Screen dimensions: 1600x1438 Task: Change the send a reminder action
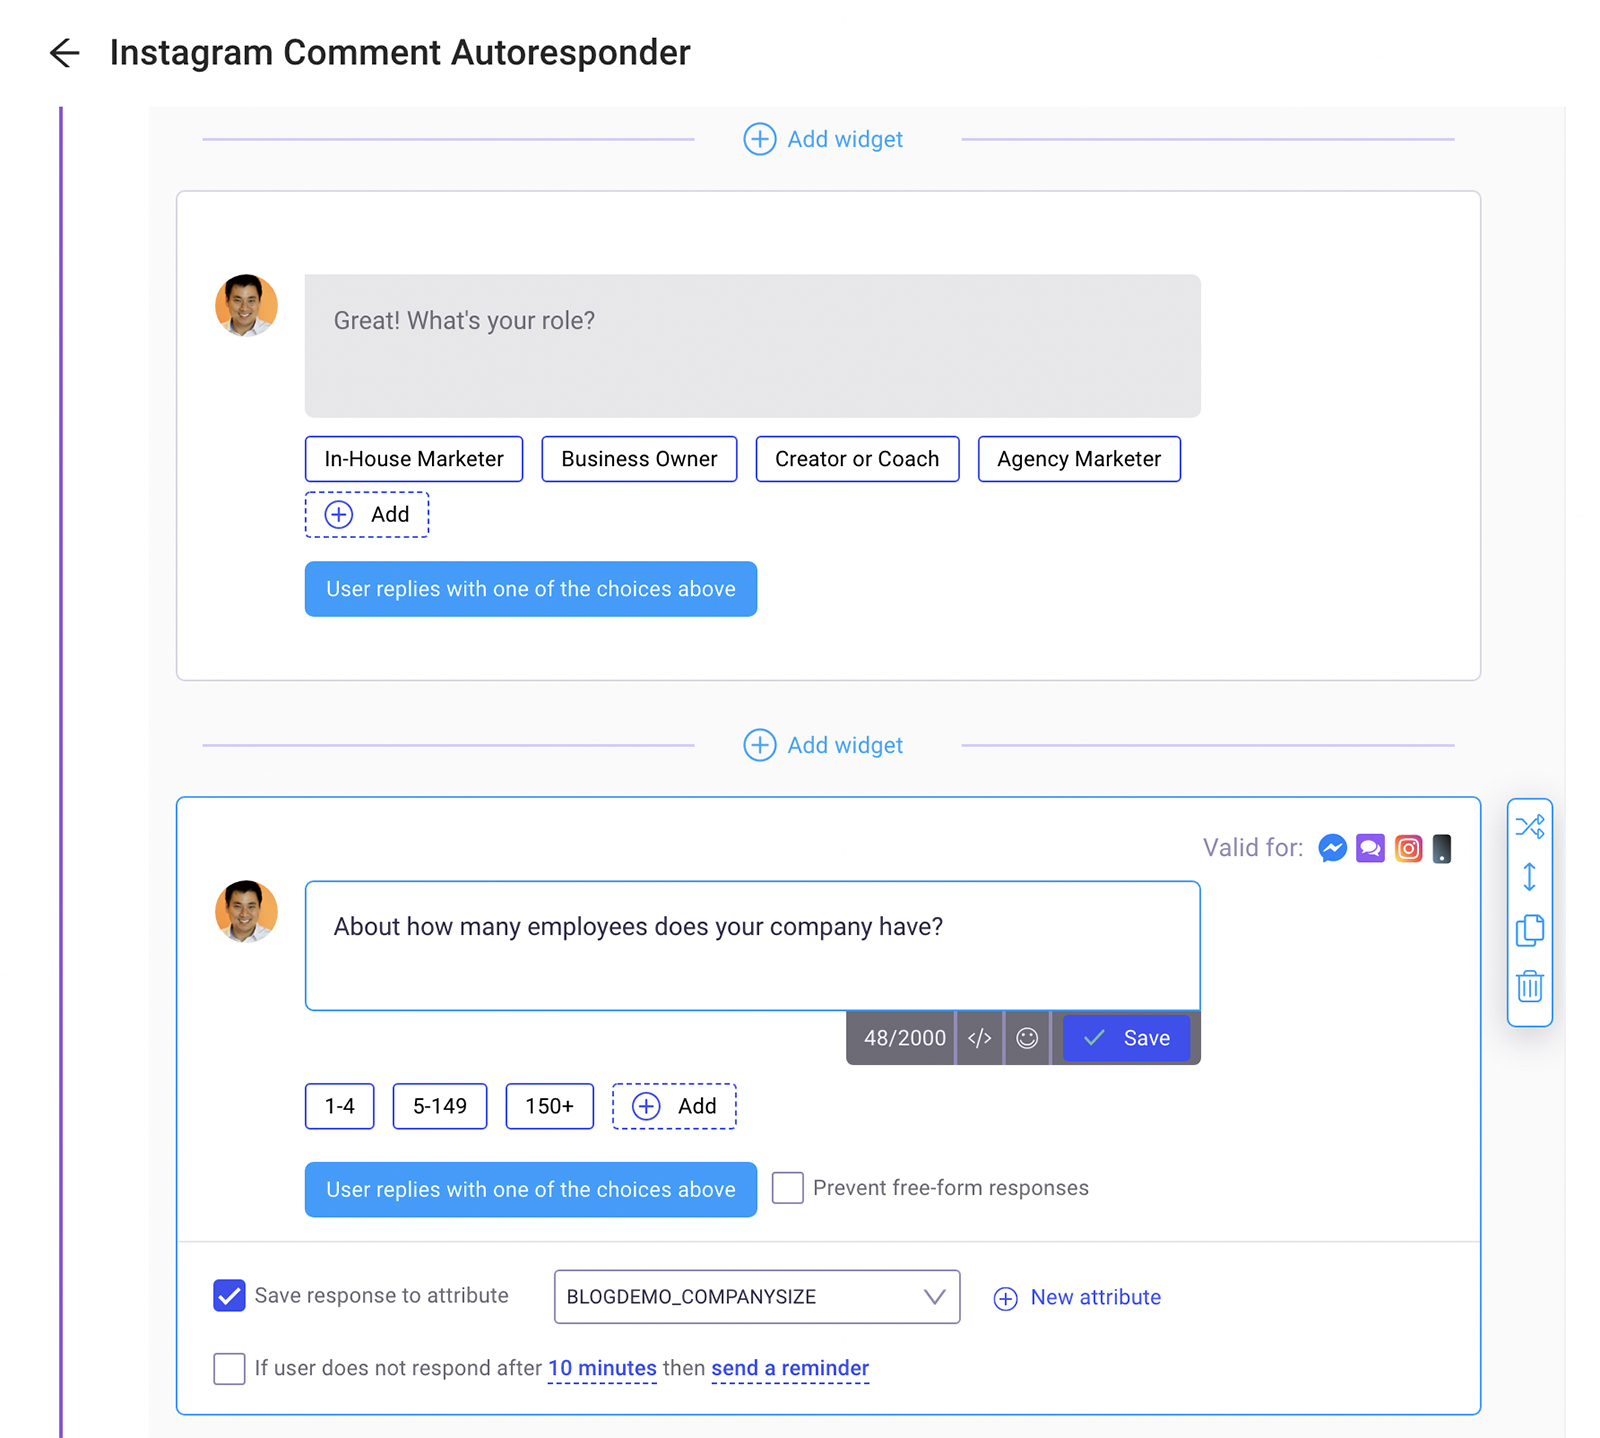[x=790, y=1368]
